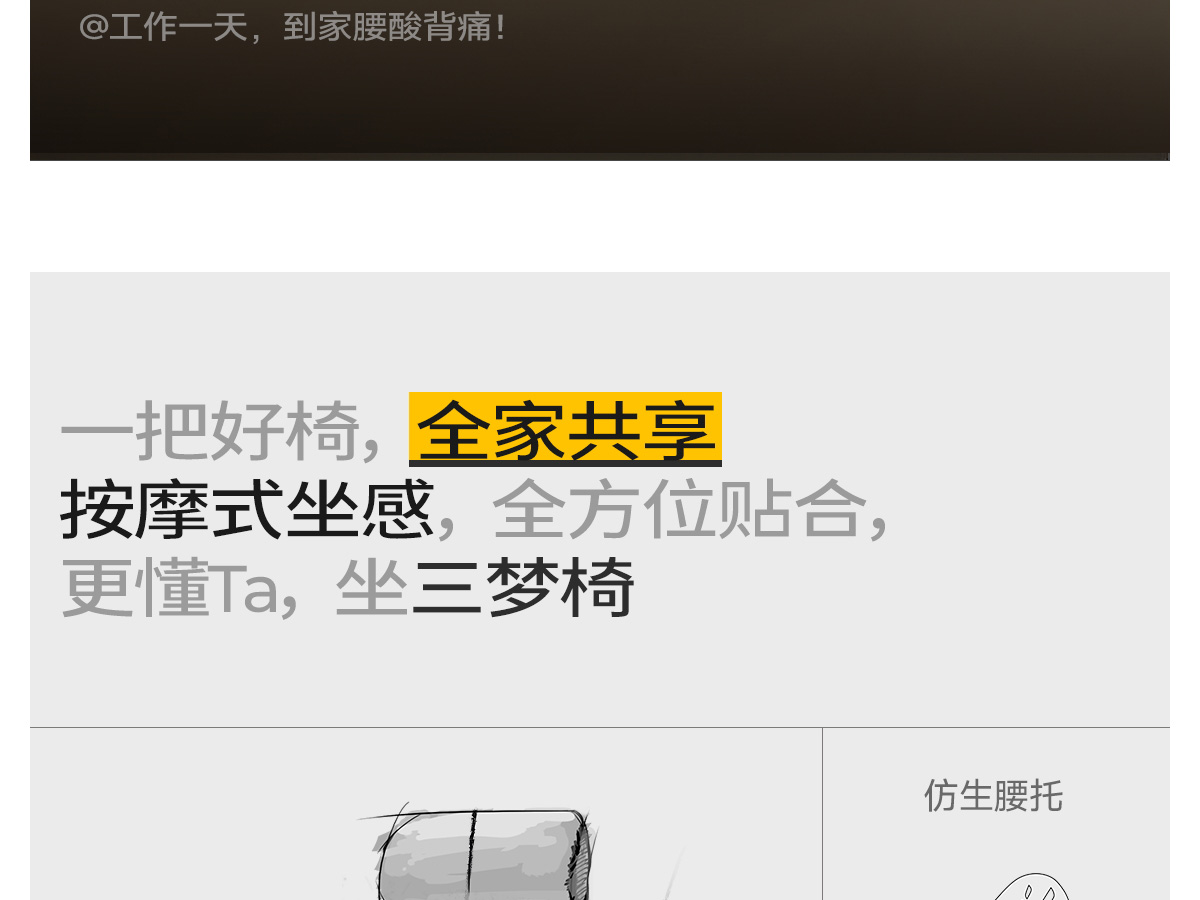Click the gray 全方位贴合 text
This screenshot has height=900, width=1200.
(678, 510)
